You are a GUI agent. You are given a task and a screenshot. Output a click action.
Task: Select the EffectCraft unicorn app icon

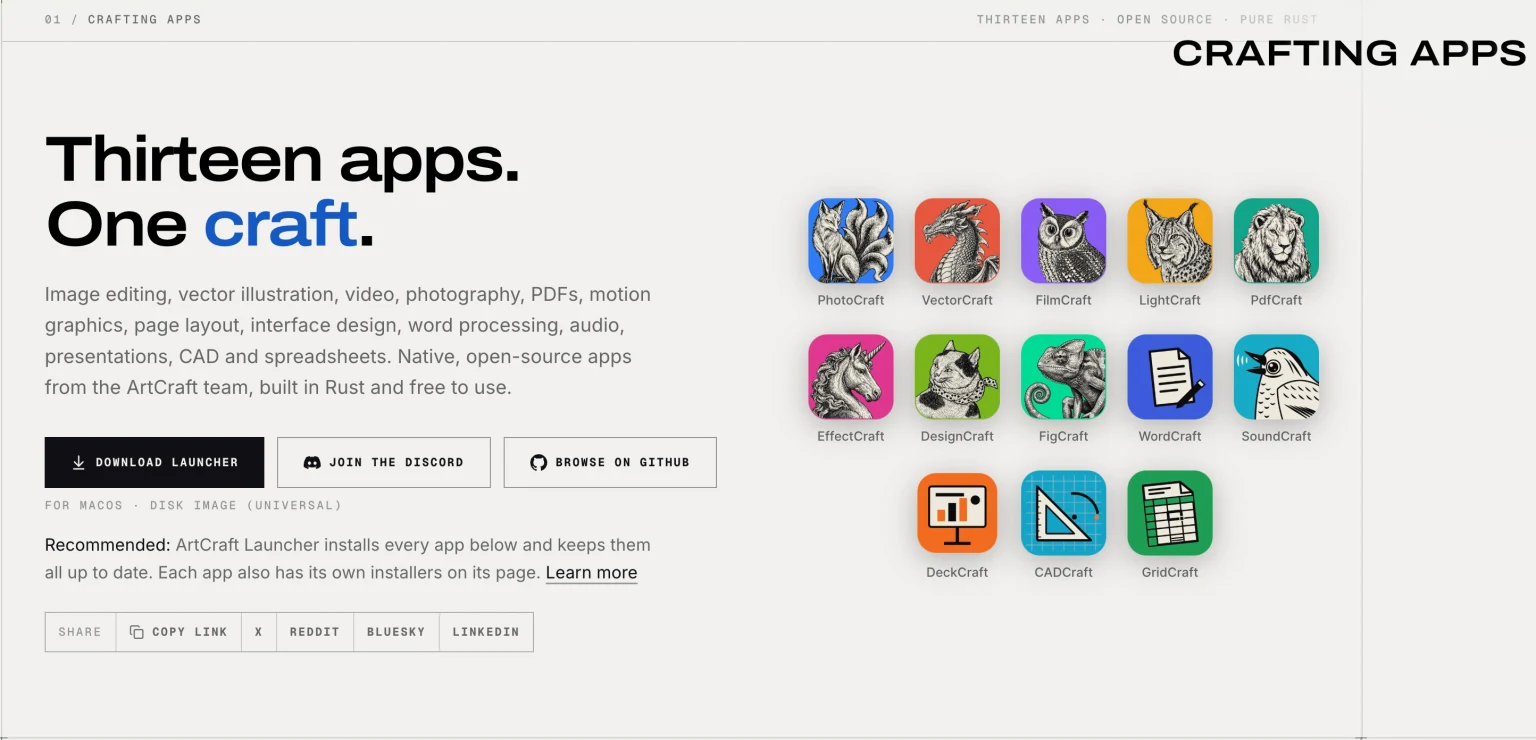851,377
